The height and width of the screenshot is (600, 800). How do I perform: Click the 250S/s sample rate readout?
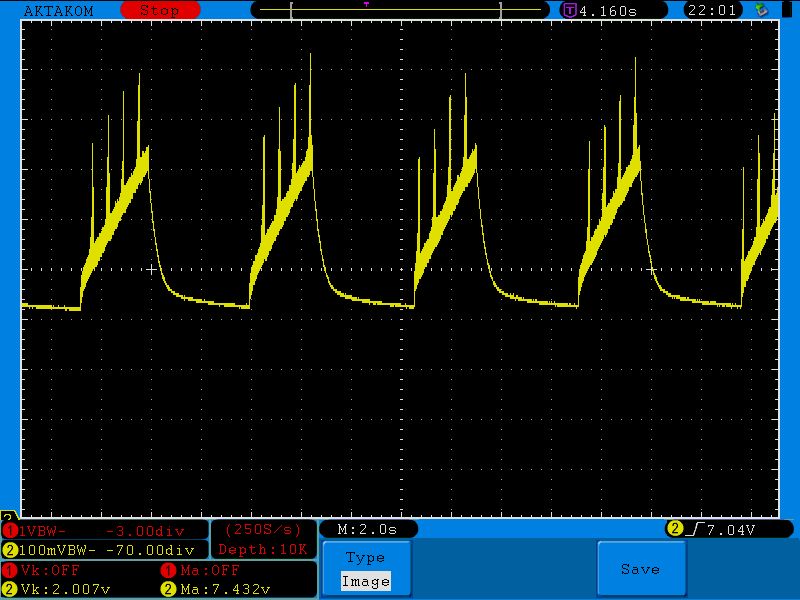pos(263,529)
